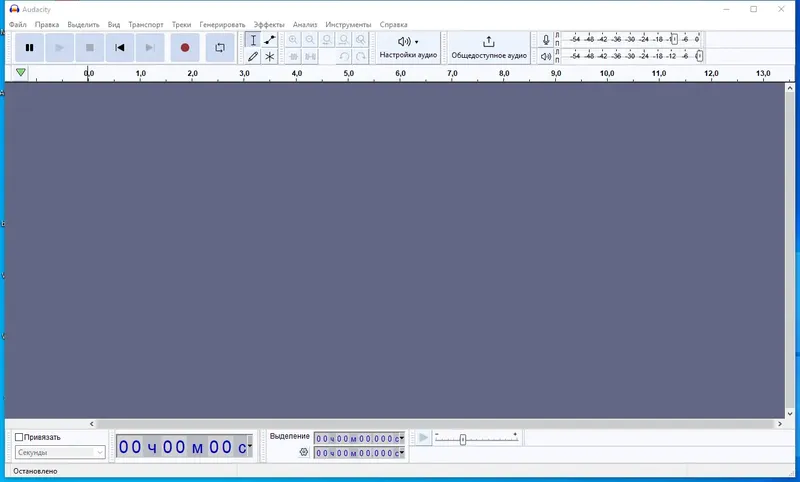Viewport: 800px width, 482px height.
Task: Click the Общедоступное аудио share button
Action: [x=489, y=47]
